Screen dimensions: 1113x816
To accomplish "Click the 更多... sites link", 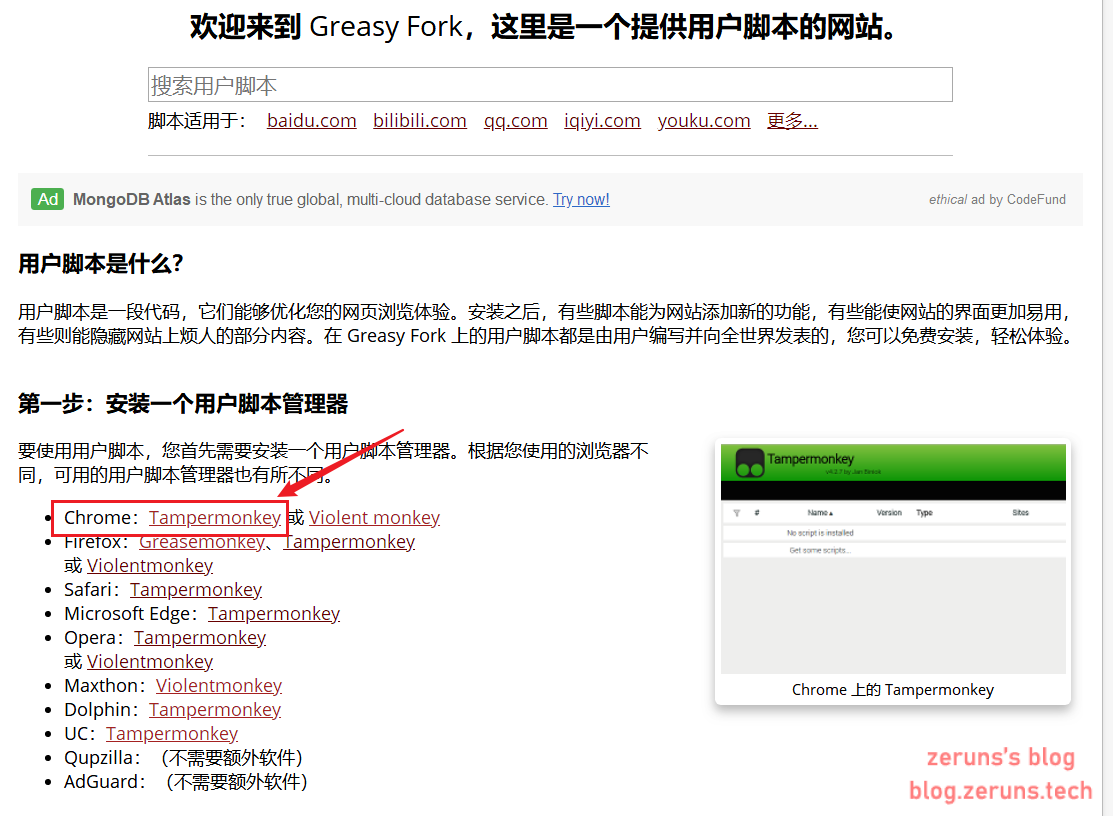I will click(792, 121).
